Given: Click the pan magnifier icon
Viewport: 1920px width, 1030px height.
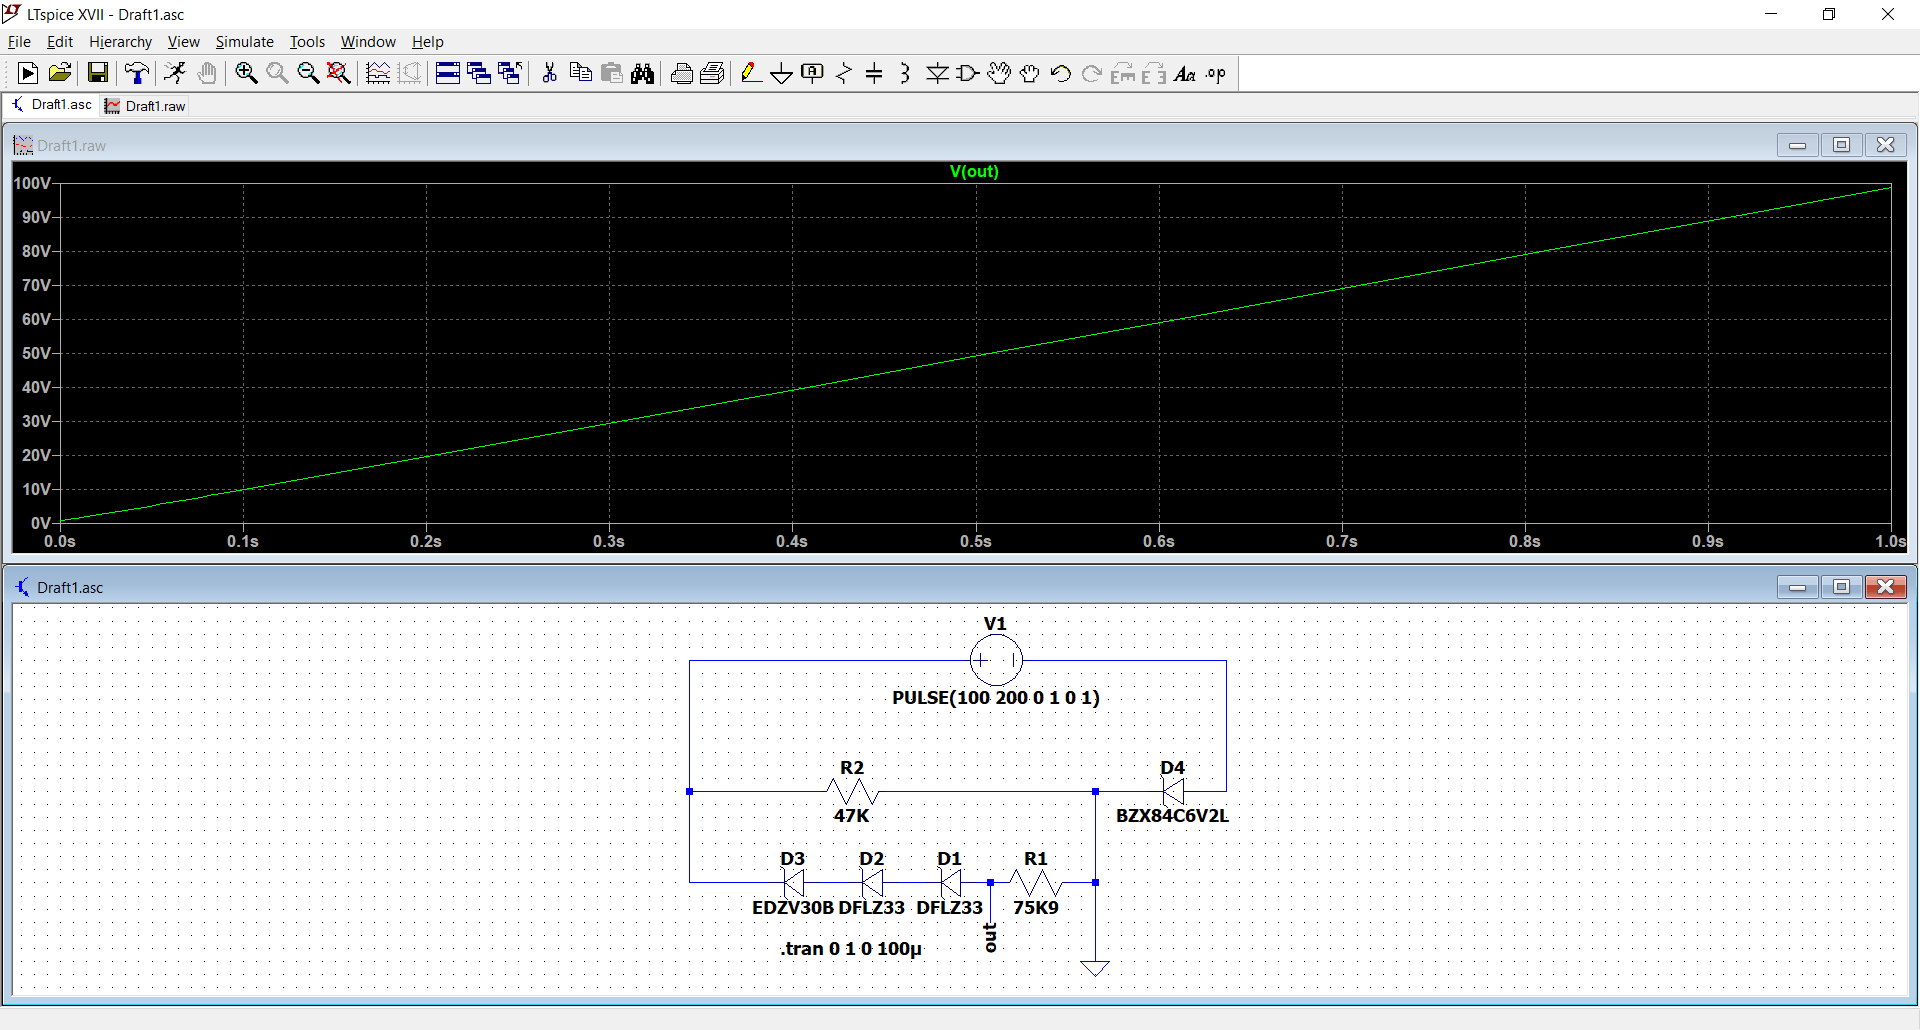Looking at the screenshot, I should (x=277, y=73).
